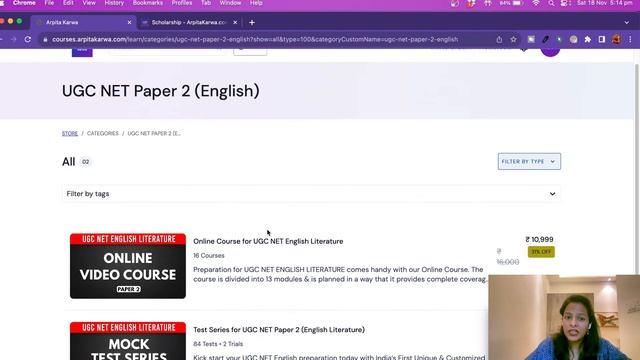Click the 31% OFF discount badge

(541, 252)
